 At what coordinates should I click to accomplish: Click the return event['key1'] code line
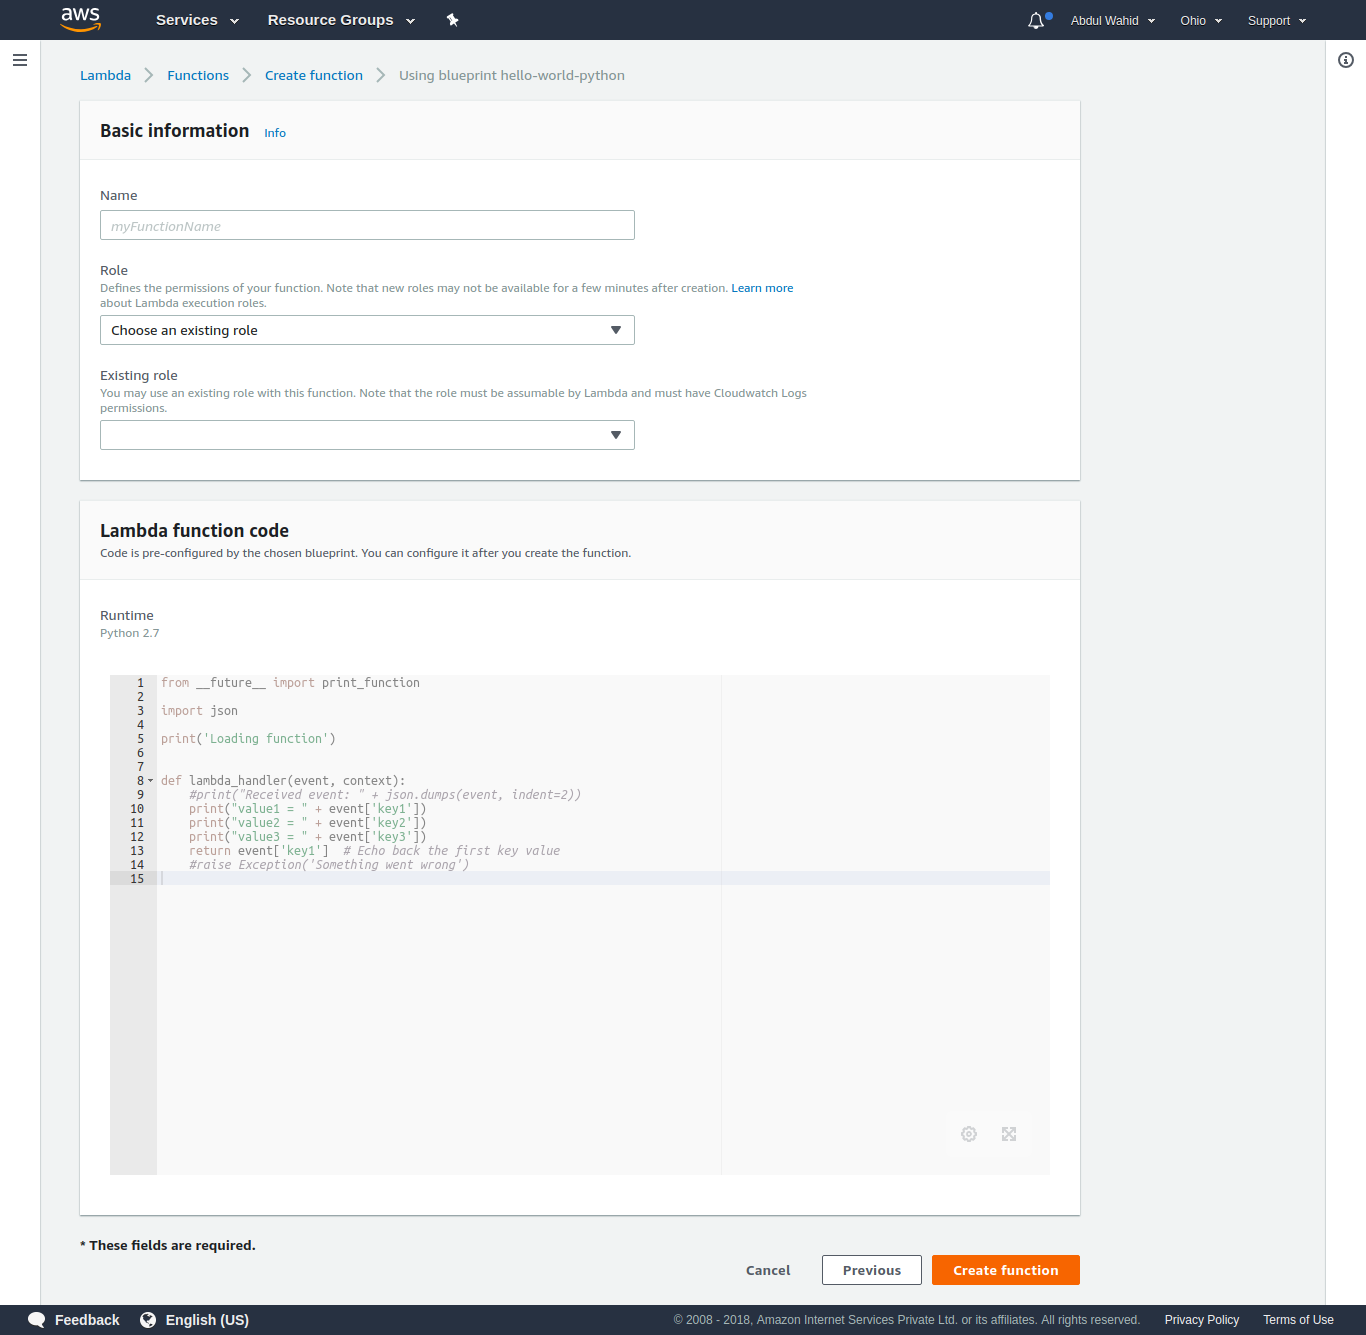(374, 851)
